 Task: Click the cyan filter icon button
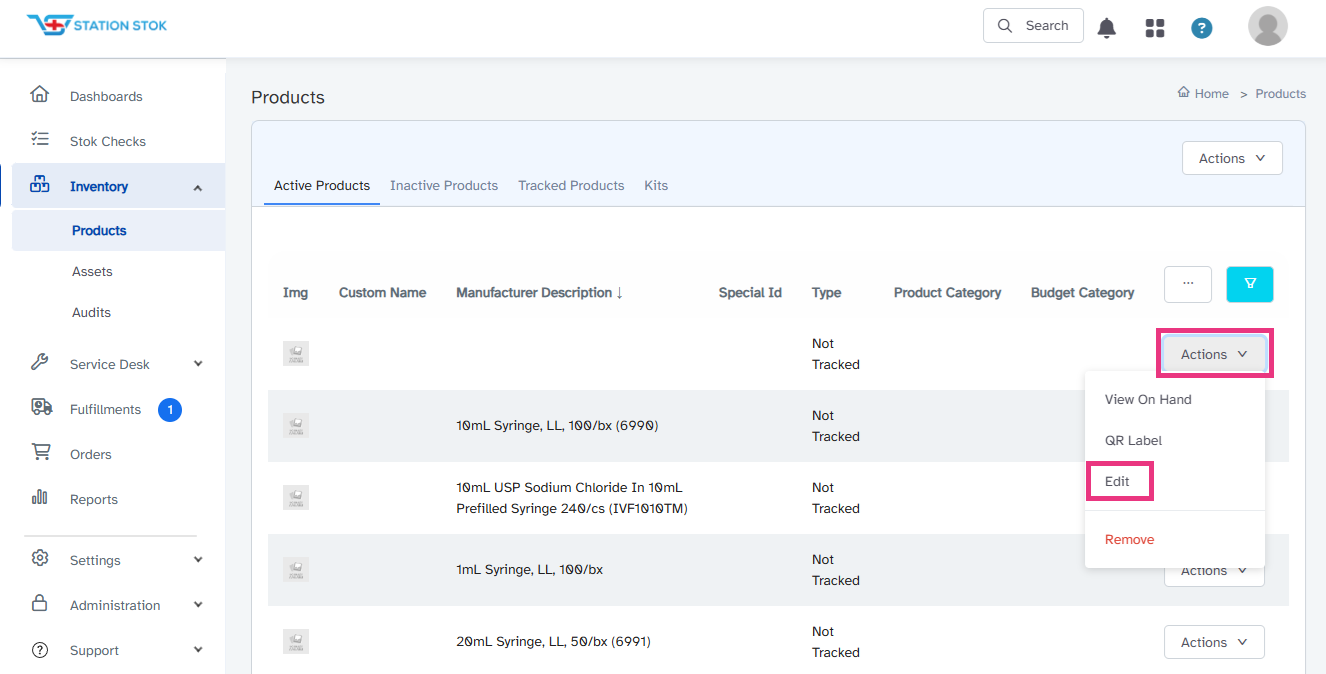coord(1249,284)
